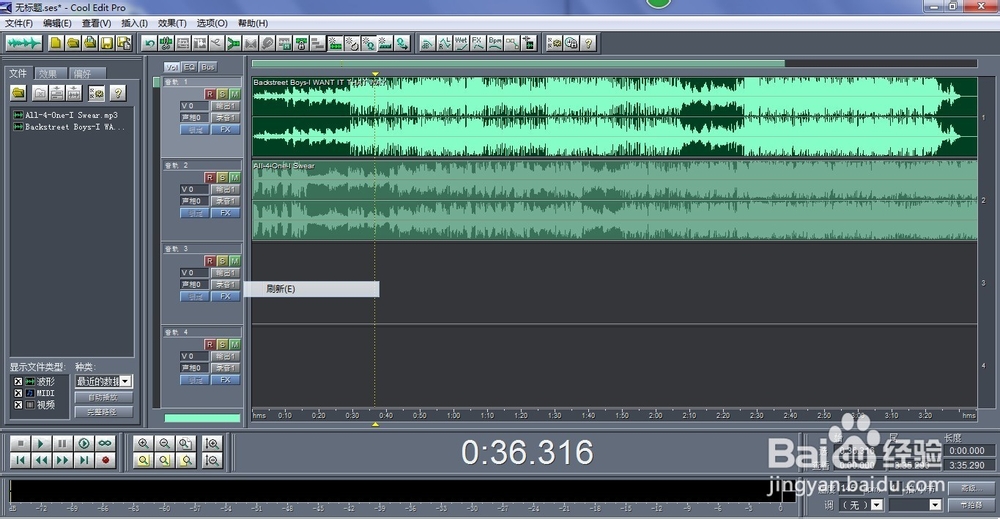The width and height of the screenshot is (1000, 519).
Task: Switch to the EQ track controls tab
Action: (x=189, y=67)
